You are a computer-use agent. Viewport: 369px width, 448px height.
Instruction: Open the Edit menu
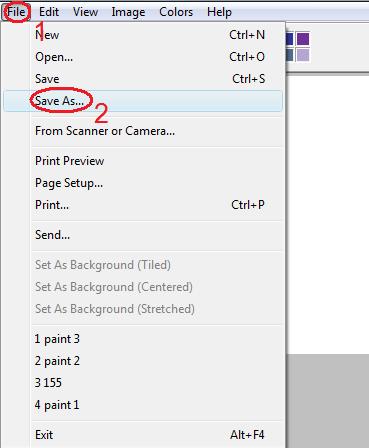tap(49, 12)
